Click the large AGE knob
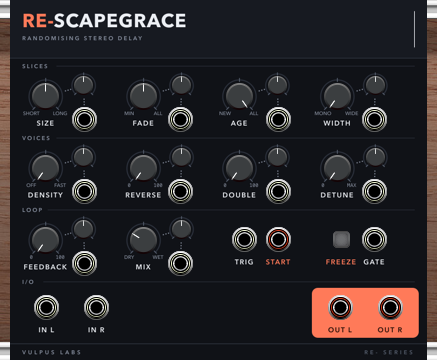This screenshot has height=360, width=437. click(239, 95)
